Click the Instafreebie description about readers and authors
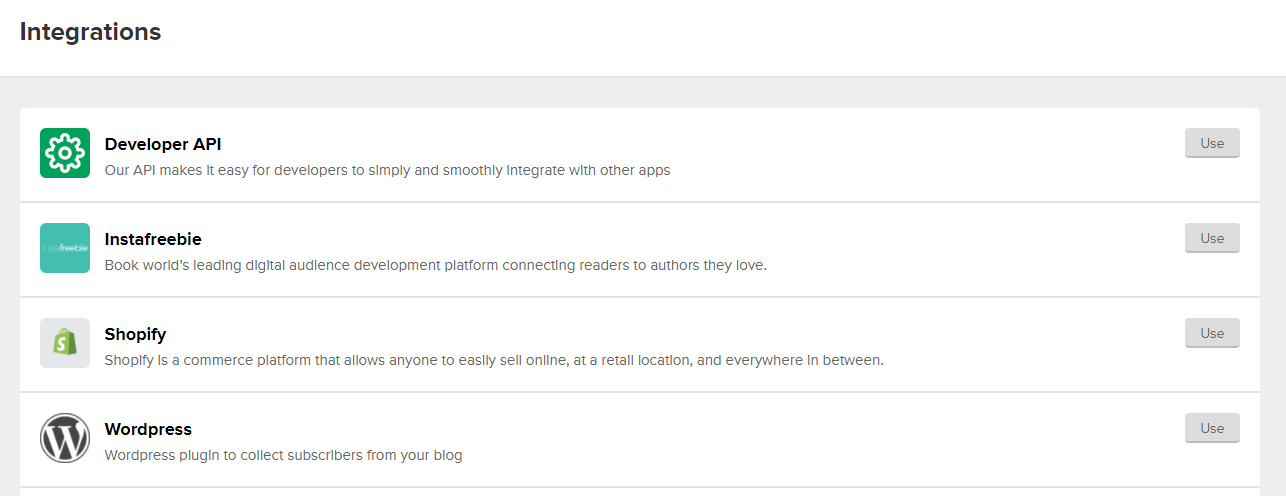Image resolution: width=1286 pixels, height=496 pixels. [x=435, y=265]
